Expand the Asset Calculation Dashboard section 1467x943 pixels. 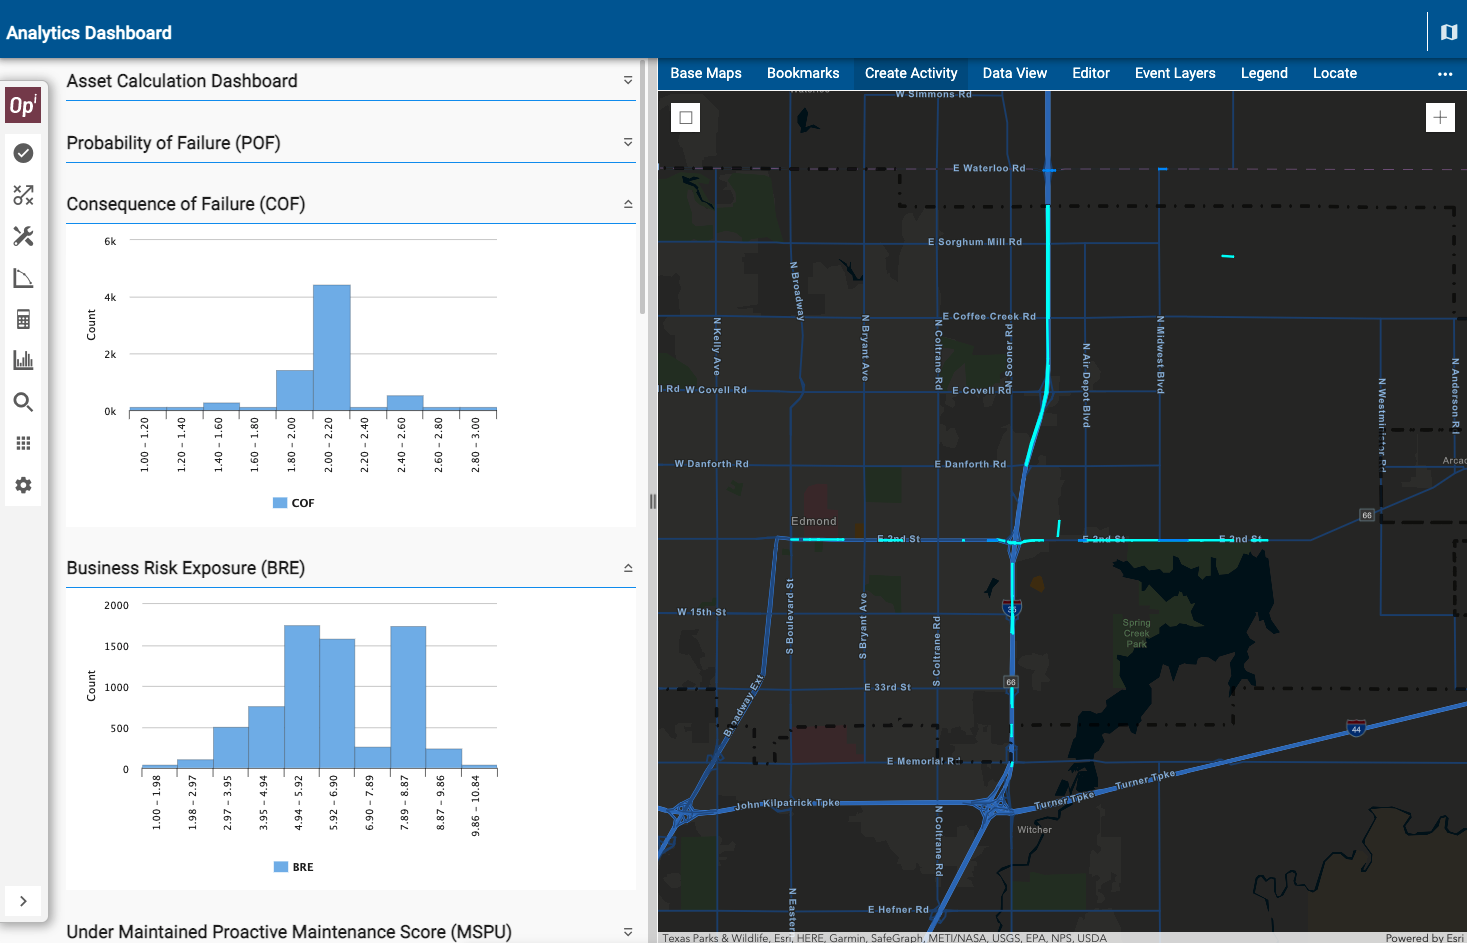point(628,80)
